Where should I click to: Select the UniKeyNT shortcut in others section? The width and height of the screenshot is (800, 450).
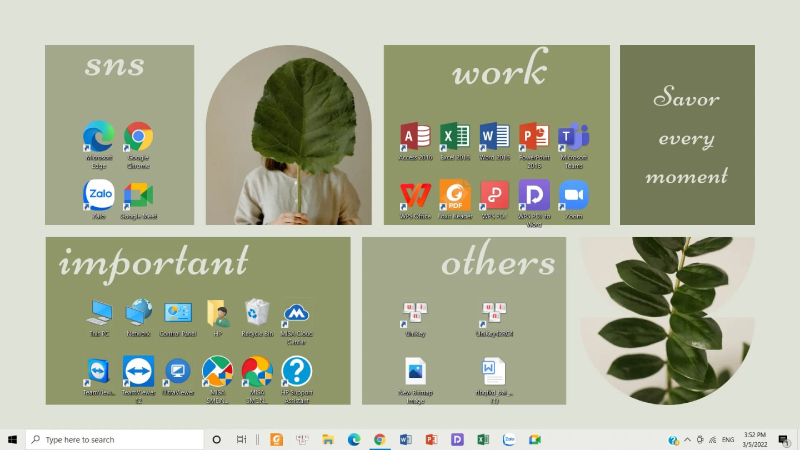pyautogui.click(x=494, y=318)
